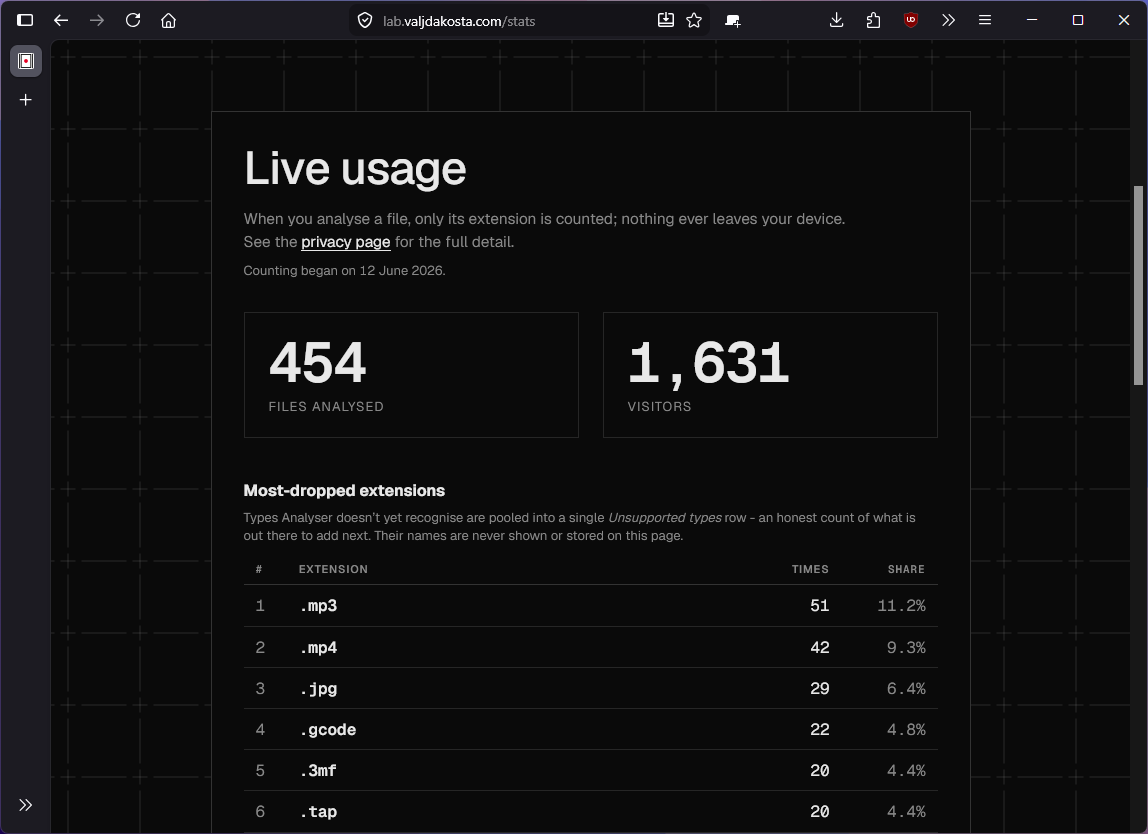
Task: Click the 1,631 visitors card
Action: [x=770, y=375]
